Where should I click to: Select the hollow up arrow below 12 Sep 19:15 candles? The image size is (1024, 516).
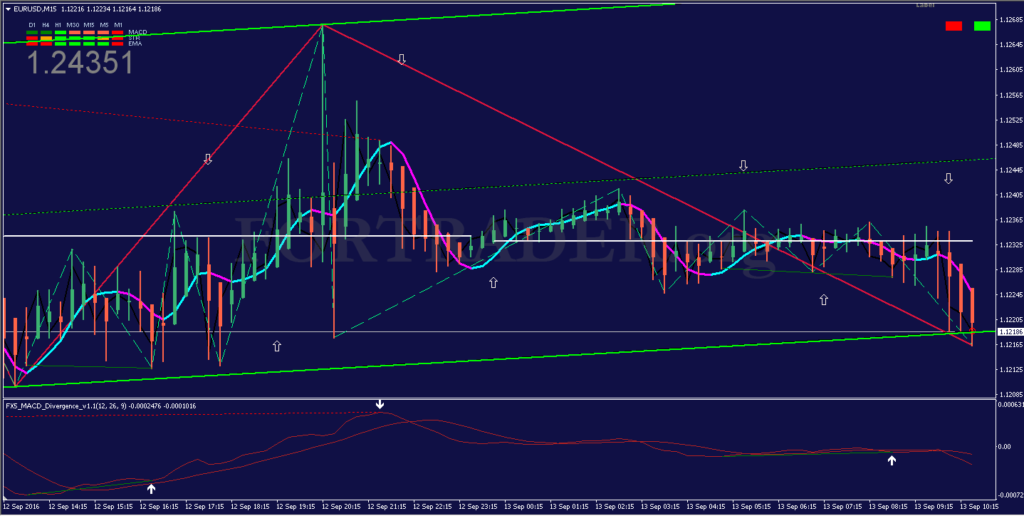pyautogui.click(x=277, y=346)
